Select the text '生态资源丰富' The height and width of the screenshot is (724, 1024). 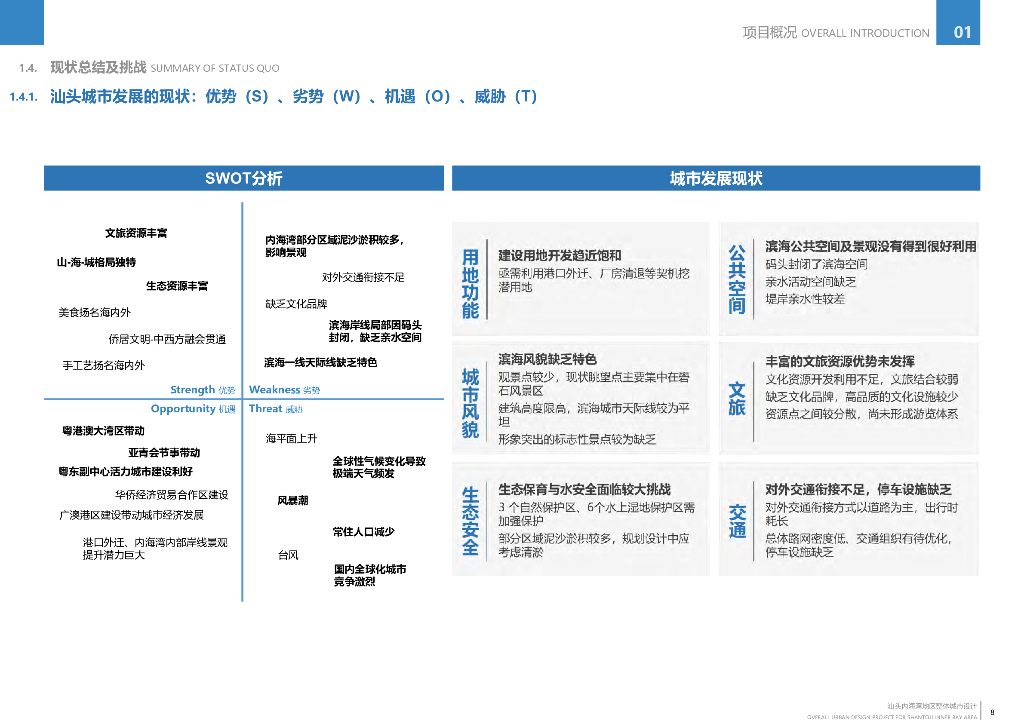177,285
